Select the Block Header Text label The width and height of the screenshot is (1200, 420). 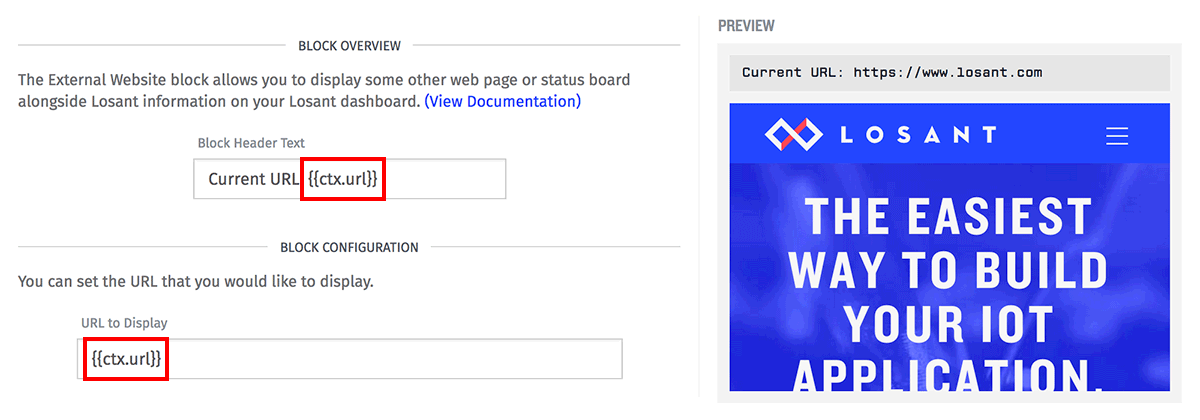[251, 143]
